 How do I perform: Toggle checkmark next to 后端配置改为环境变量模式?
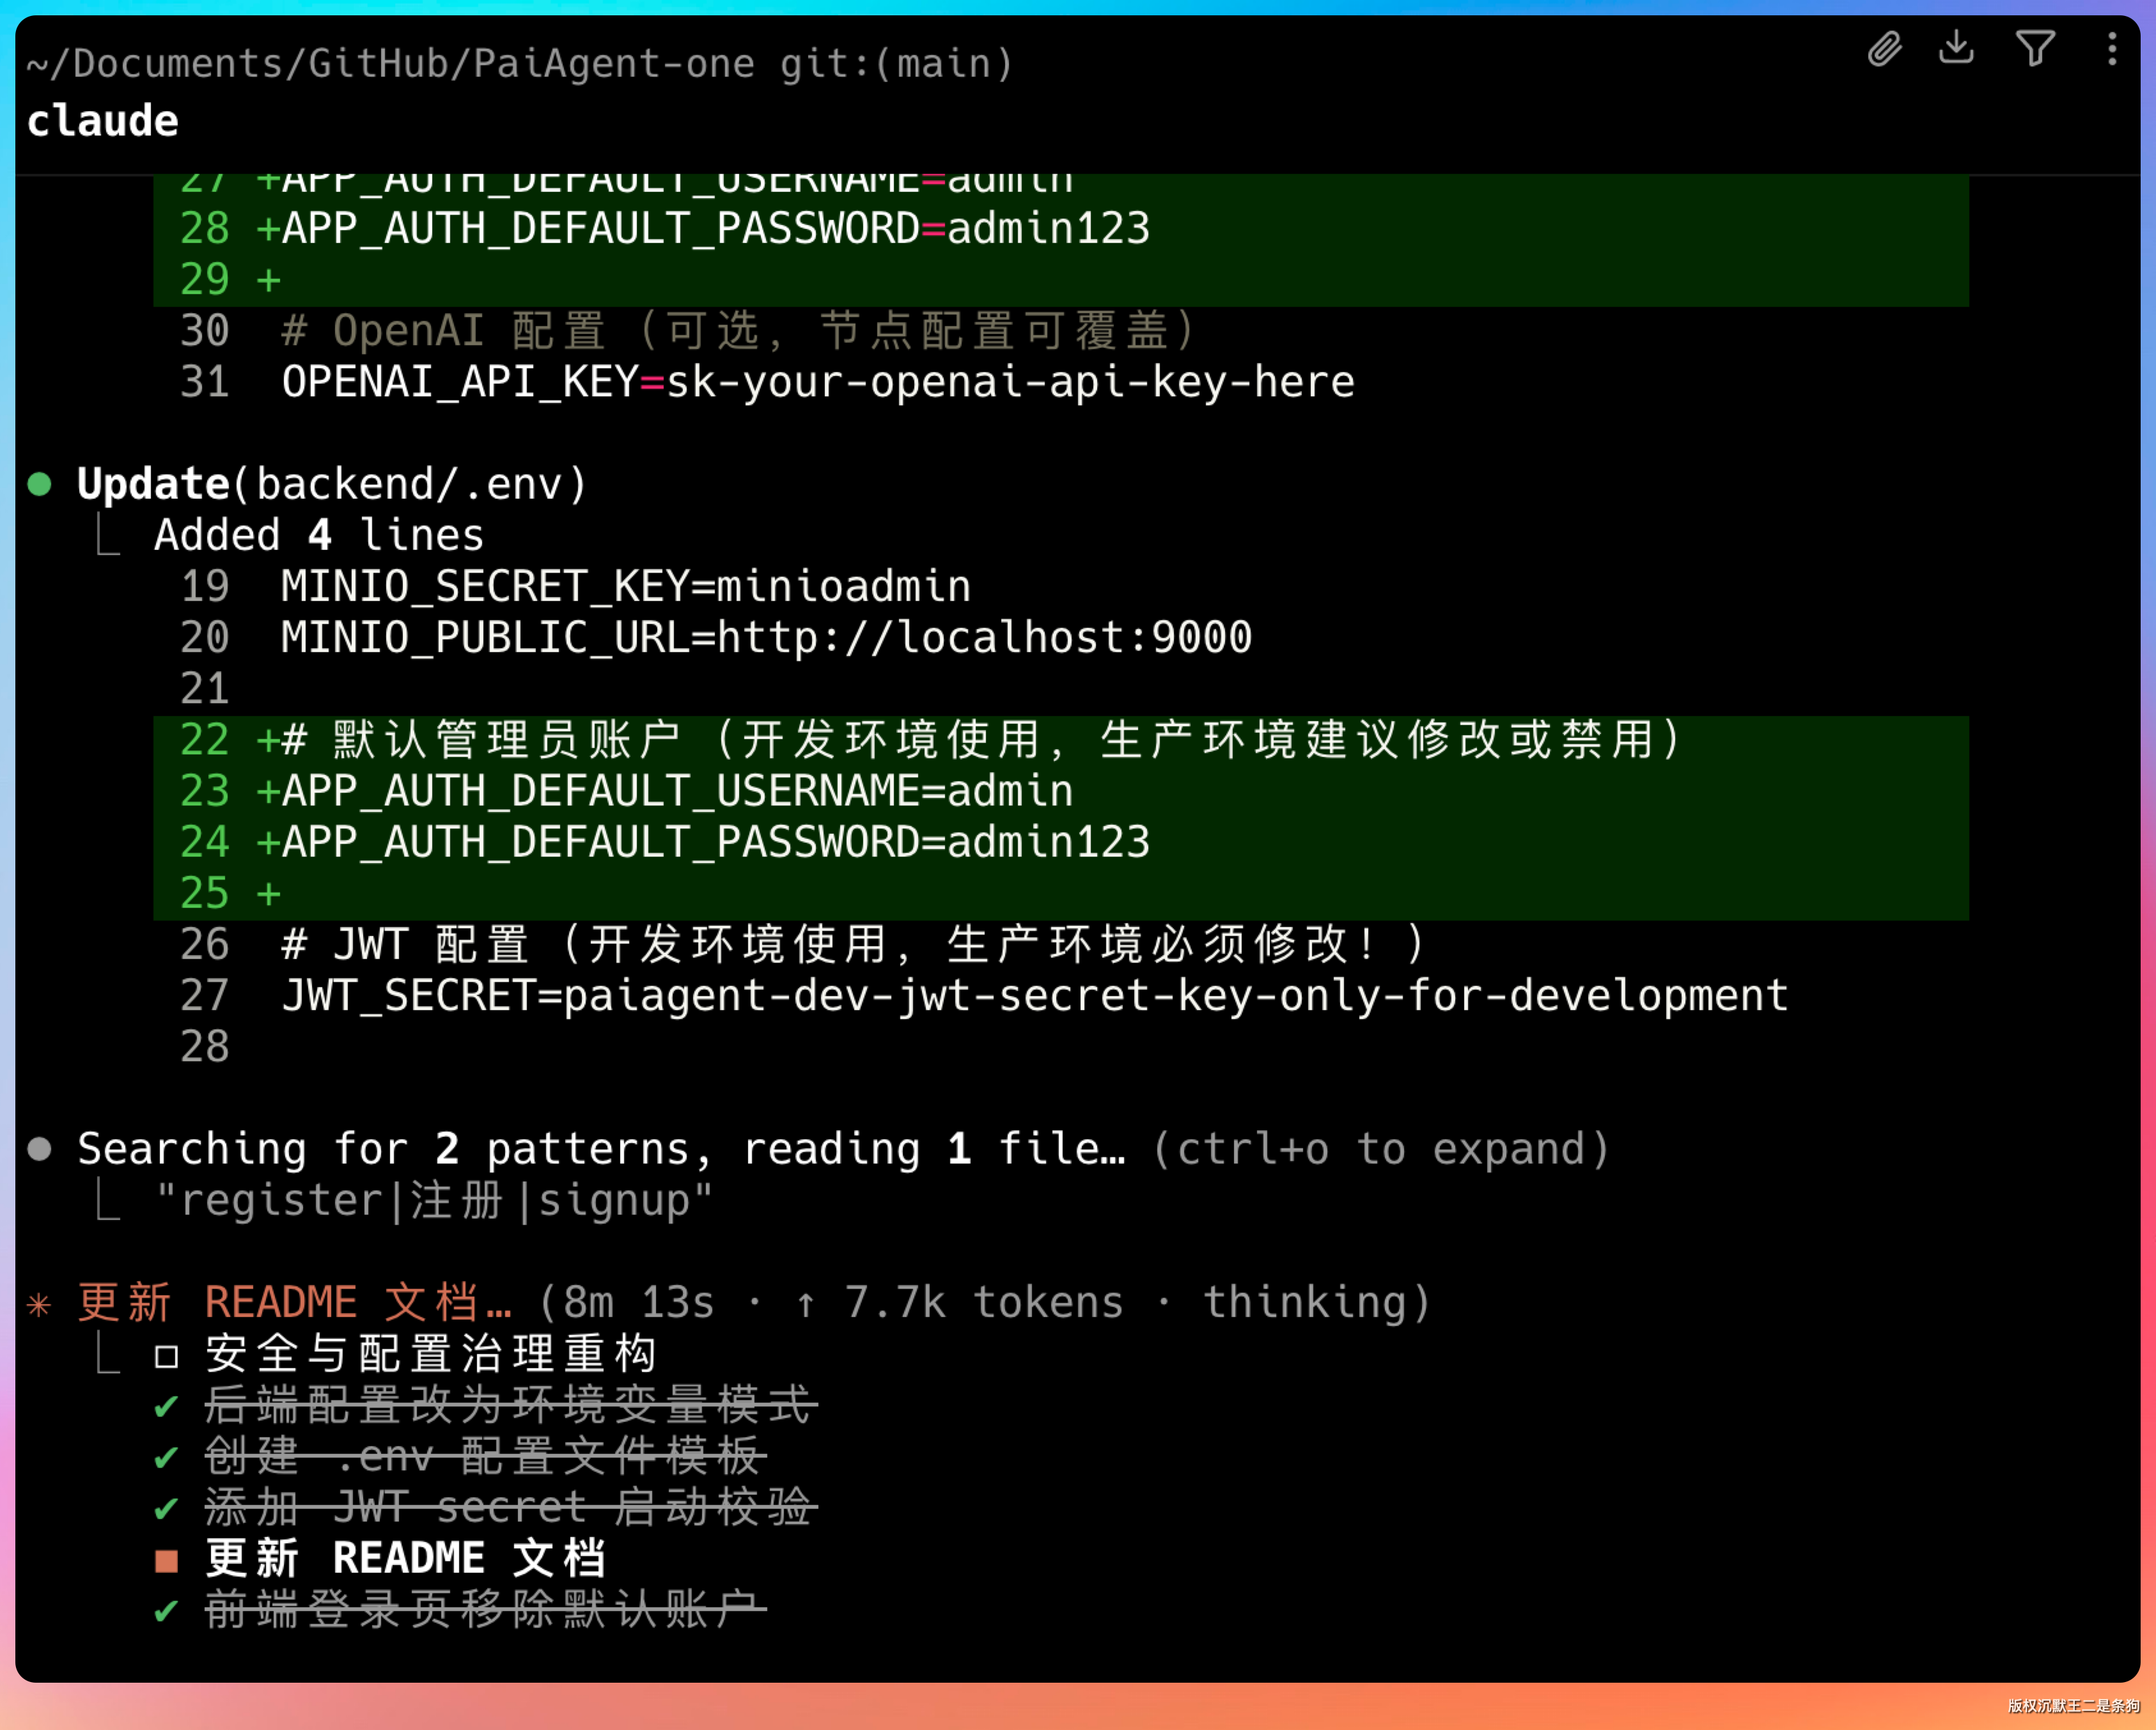pyautogui.click(x=167, y=1407)
